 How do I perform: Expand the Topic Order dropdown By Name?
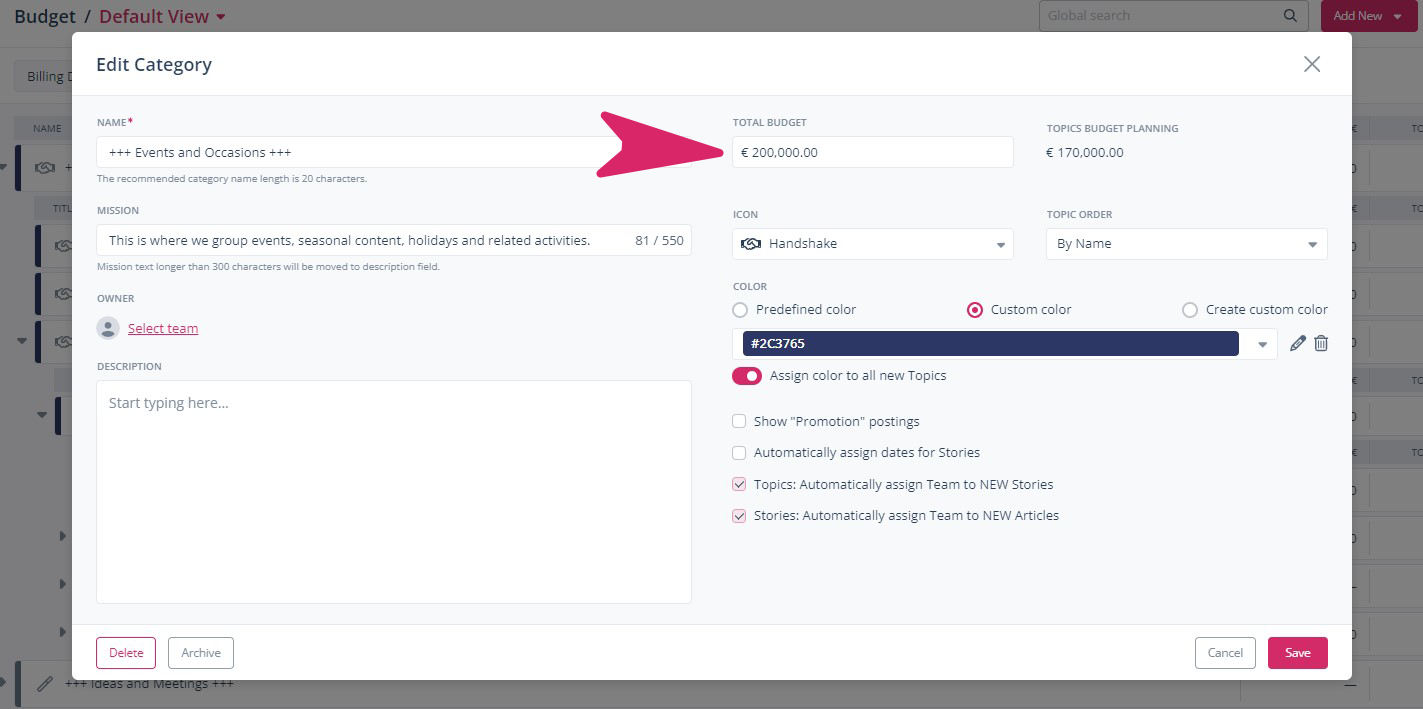coord(1312,245)
